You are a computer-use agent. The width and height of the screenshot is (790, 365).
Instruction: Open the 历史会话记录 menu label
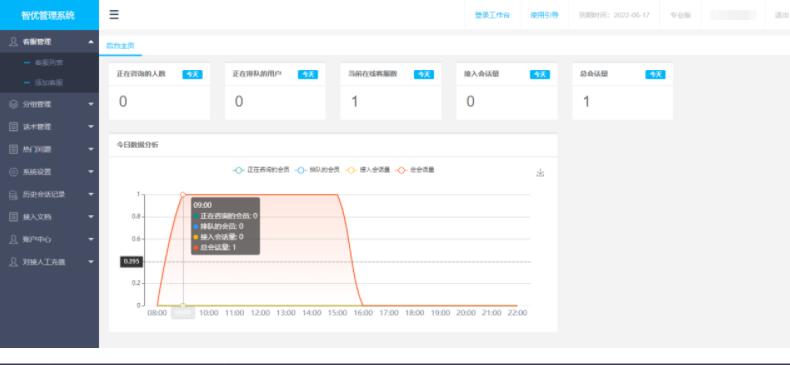click(43, 195)
